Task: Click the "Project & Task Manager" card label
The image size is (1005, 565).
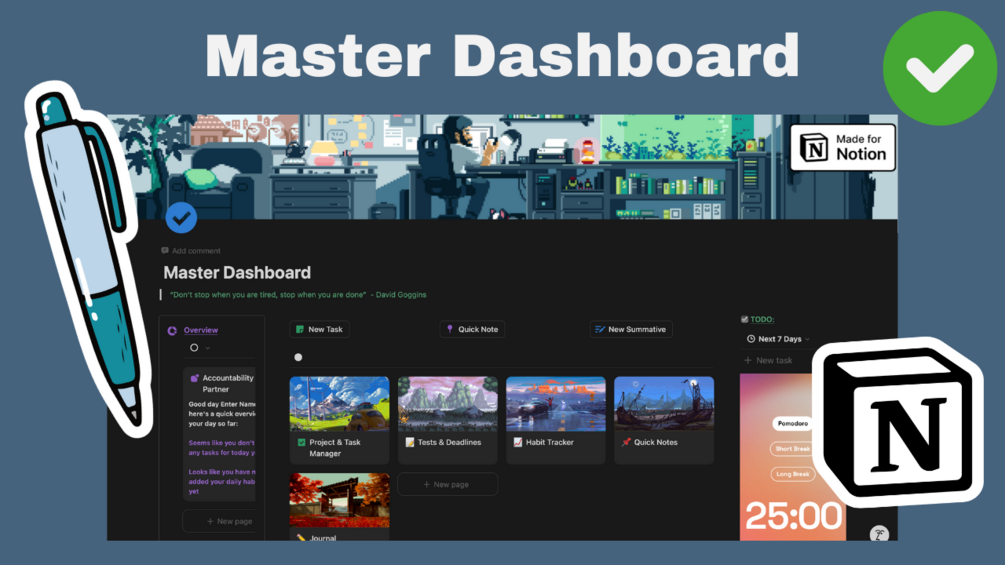Action: pos(335,448)
